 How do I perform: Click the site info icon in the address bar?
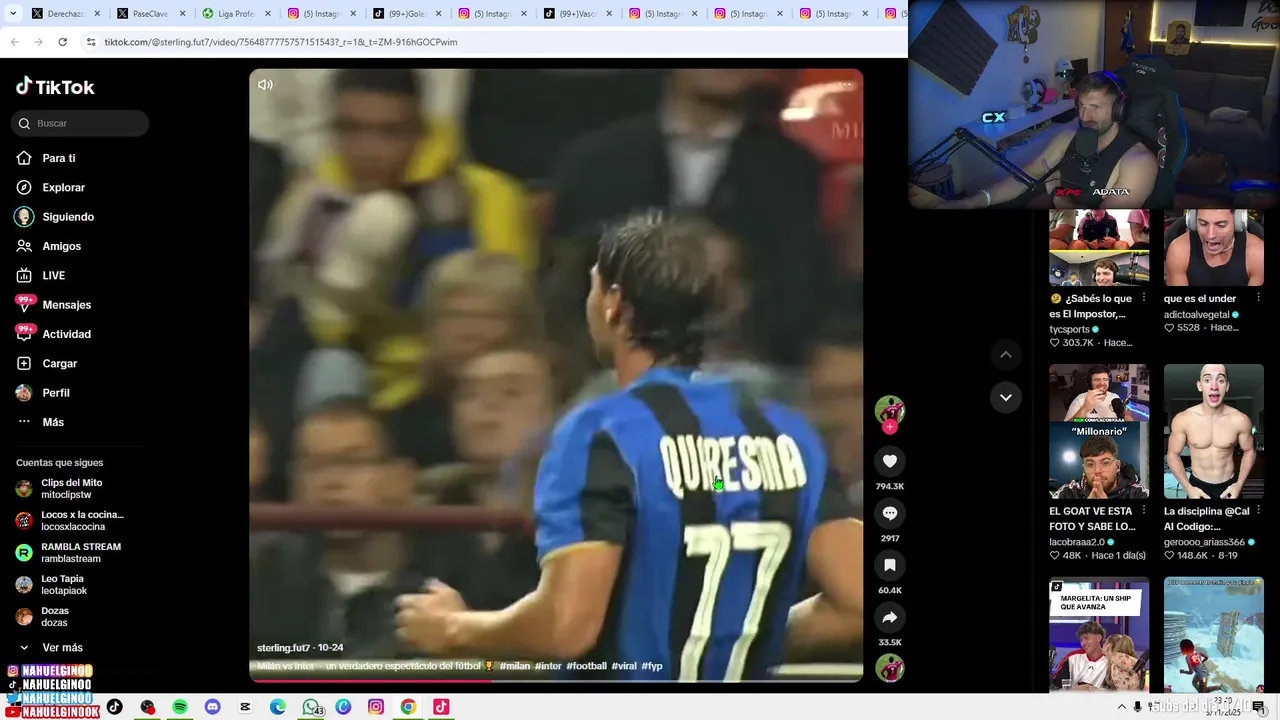[x=91, y=42]
